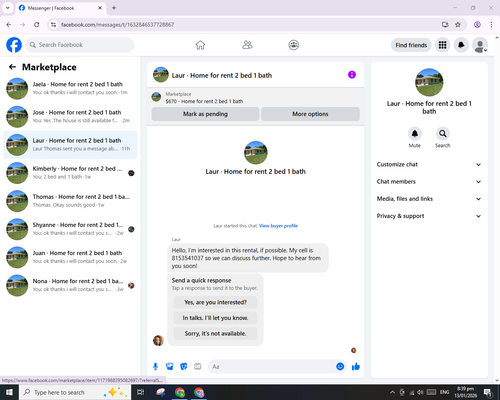Expand Media, files and links section
The width and height of the screenshot is (500, 400).
[429, 199]
